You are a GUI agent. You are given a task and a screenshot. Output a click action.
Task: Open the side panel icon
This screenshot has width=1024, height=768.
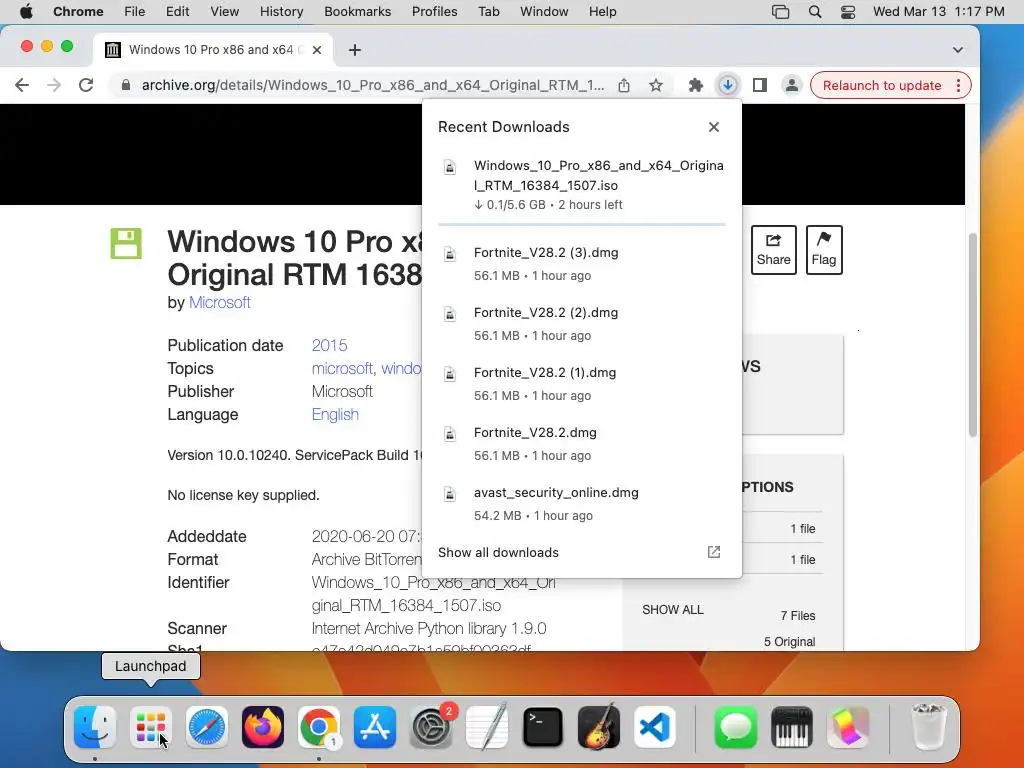(760, 86)
